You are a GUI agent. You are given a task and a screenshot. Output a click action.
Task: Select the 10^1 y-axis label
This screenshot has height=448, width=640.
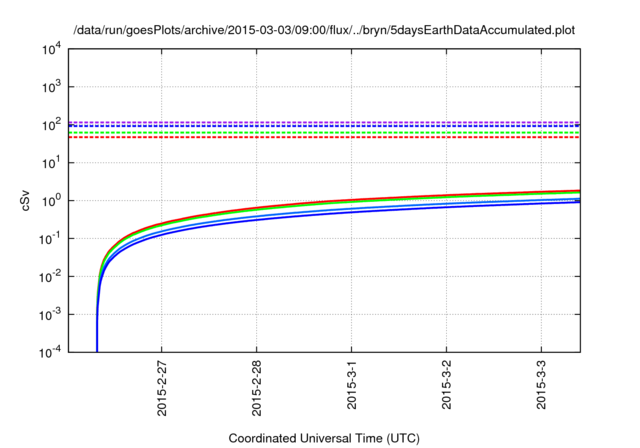(52, 163)
